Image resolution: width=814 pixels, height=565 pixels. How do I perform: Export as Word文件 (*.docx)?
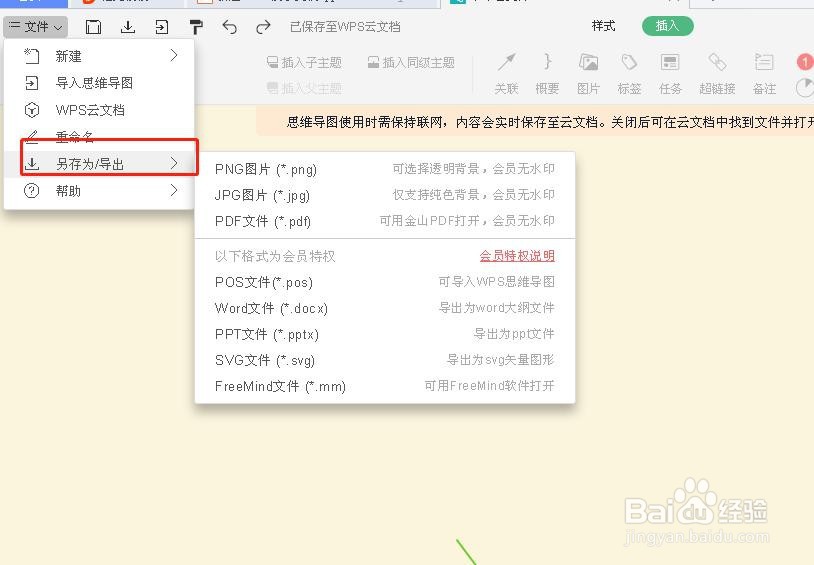[385, 308]
